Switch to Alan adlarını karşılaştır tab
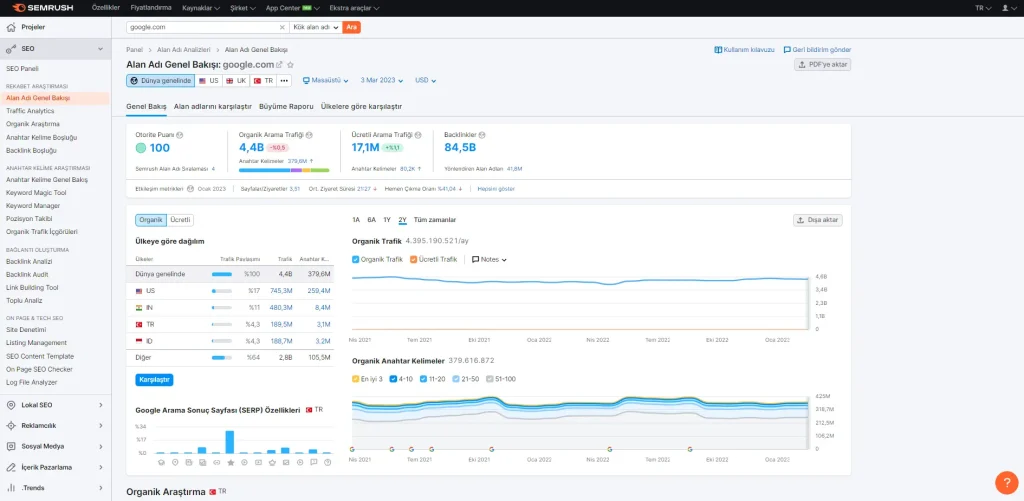Viewport: 1024px width, 501px height. coord(213,106)
